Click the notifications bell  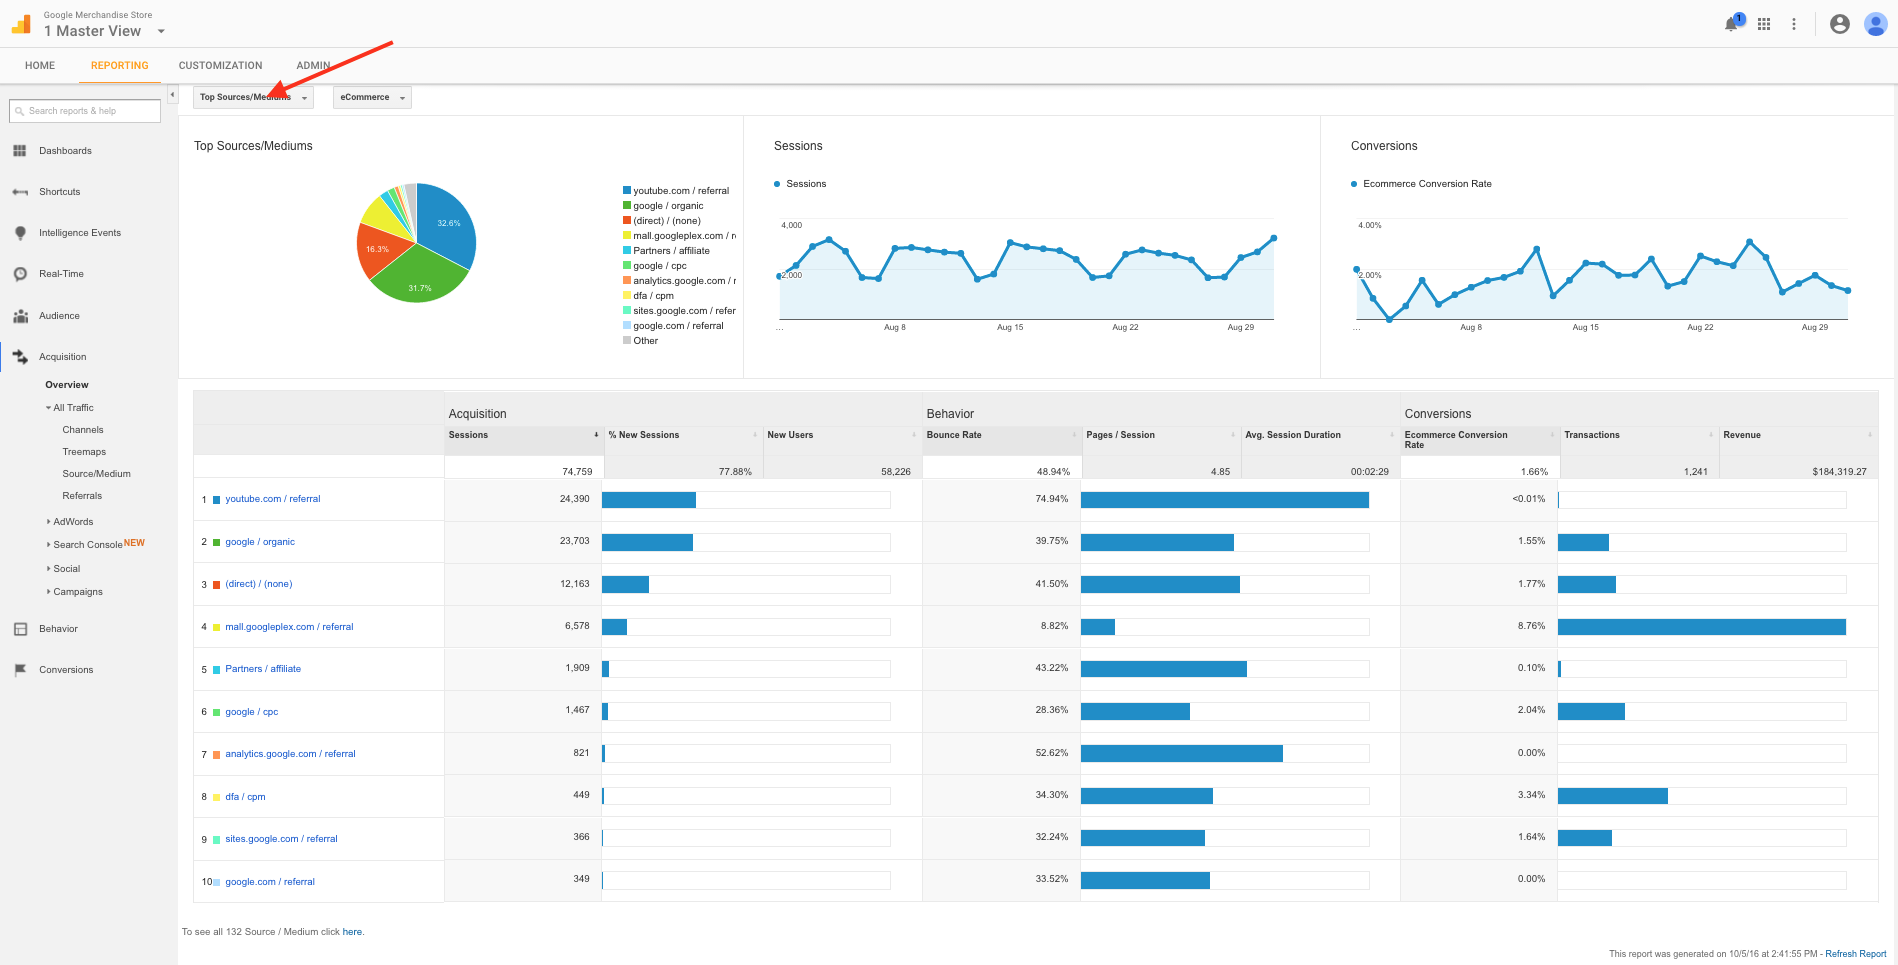click(1731, 23)
